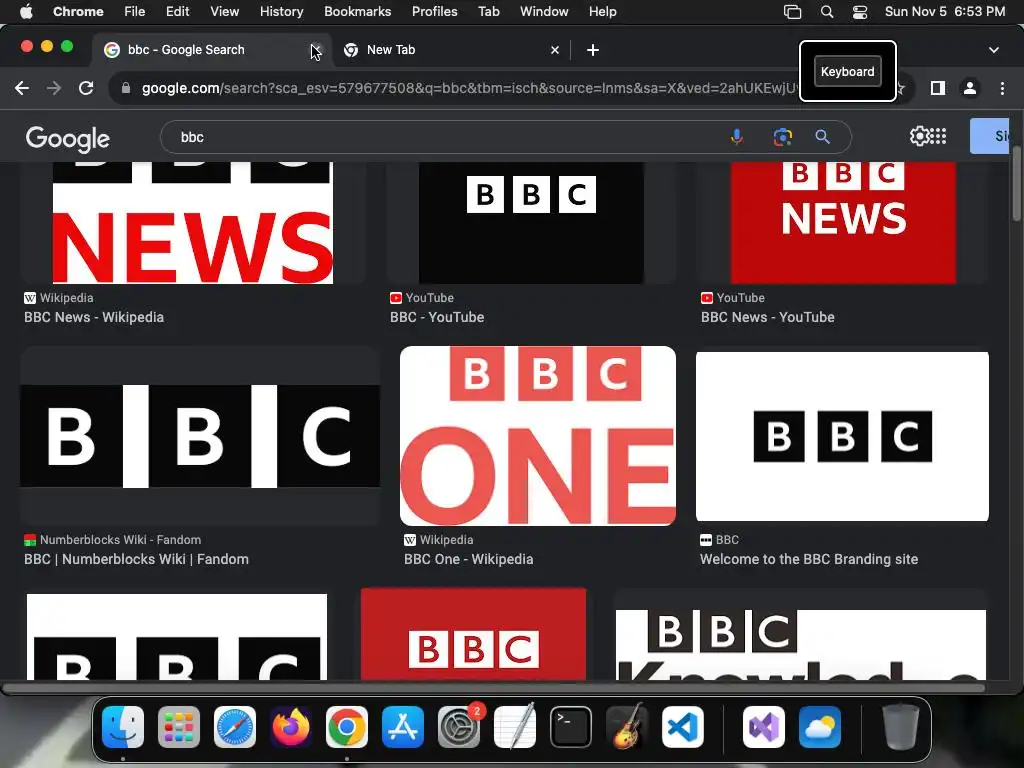1024x768 pixels.
Task: Click the Sign in button
Action: pyautogui.click(x=989, y=136)
